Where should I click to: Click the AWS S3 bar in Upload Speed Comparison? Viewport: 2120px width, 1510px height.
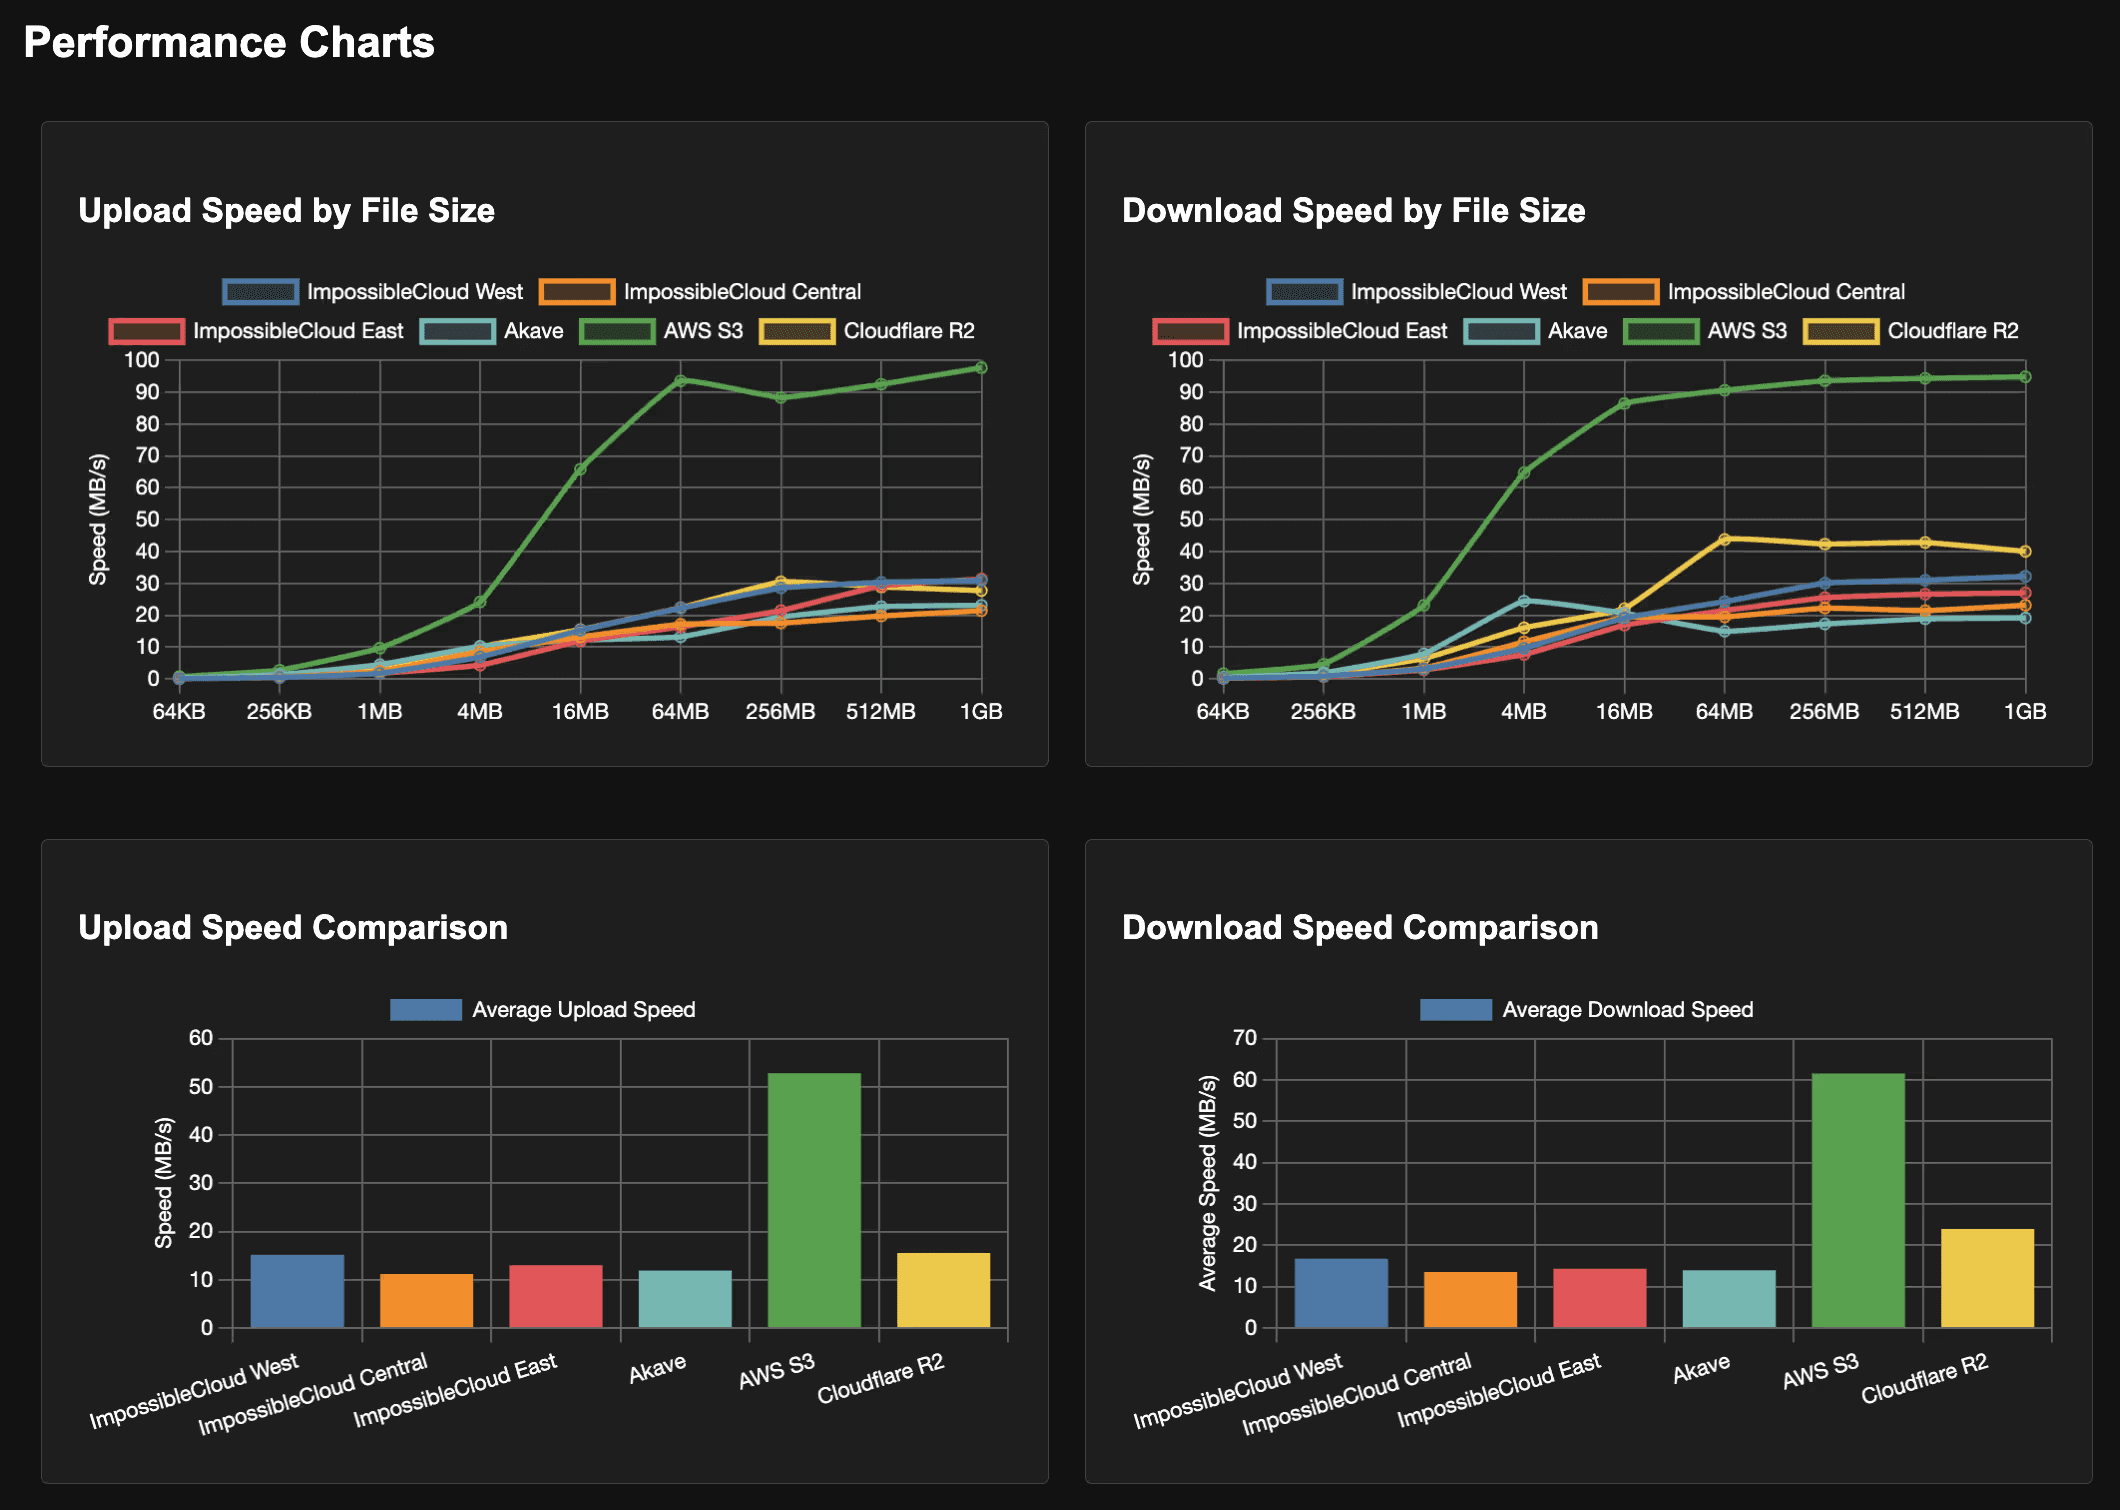[814, 1201]
